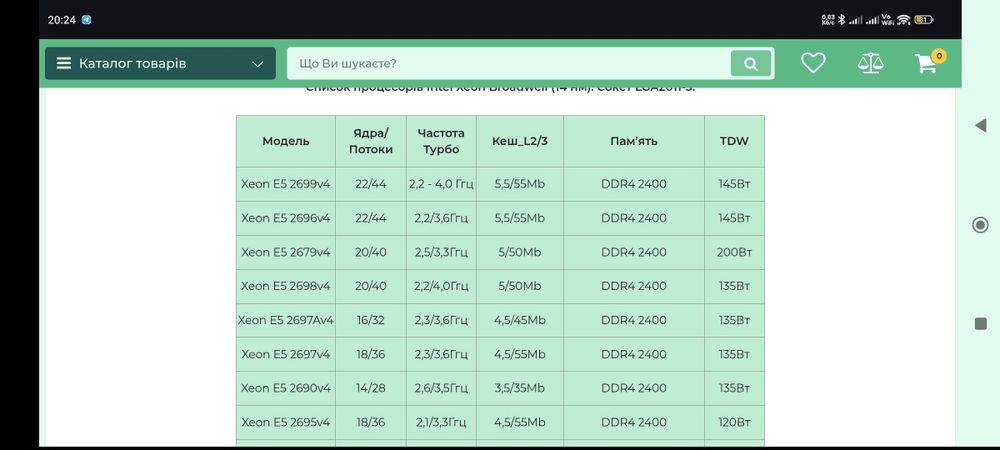Image resolution: width=1000 pixels, height=450 pixels.
Task: Click the 3,5/35Mb cache cell
Action: coord(520,388)
